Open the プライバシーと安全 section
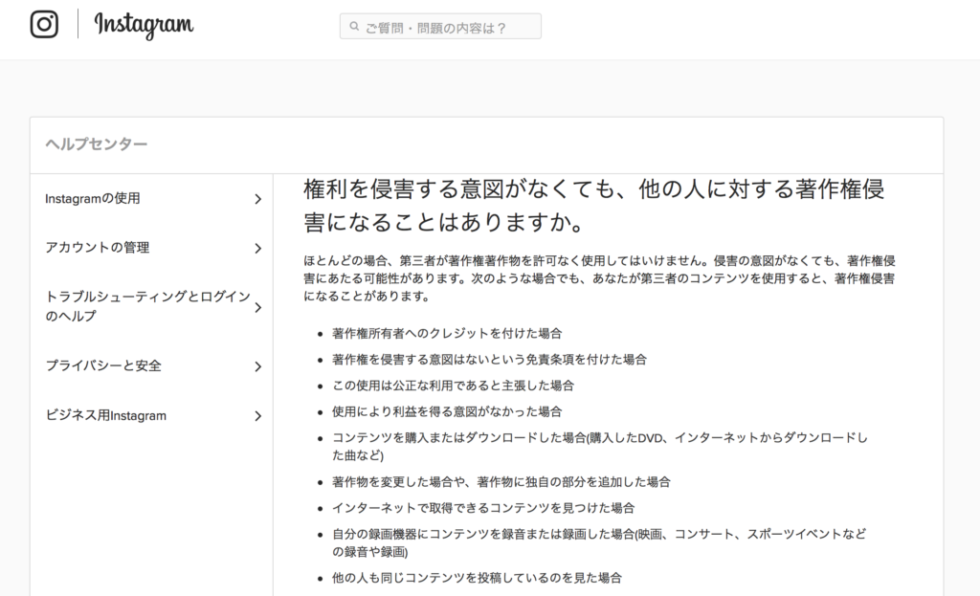This screenshot has width=980, height=596. click(x=103, y=366)
